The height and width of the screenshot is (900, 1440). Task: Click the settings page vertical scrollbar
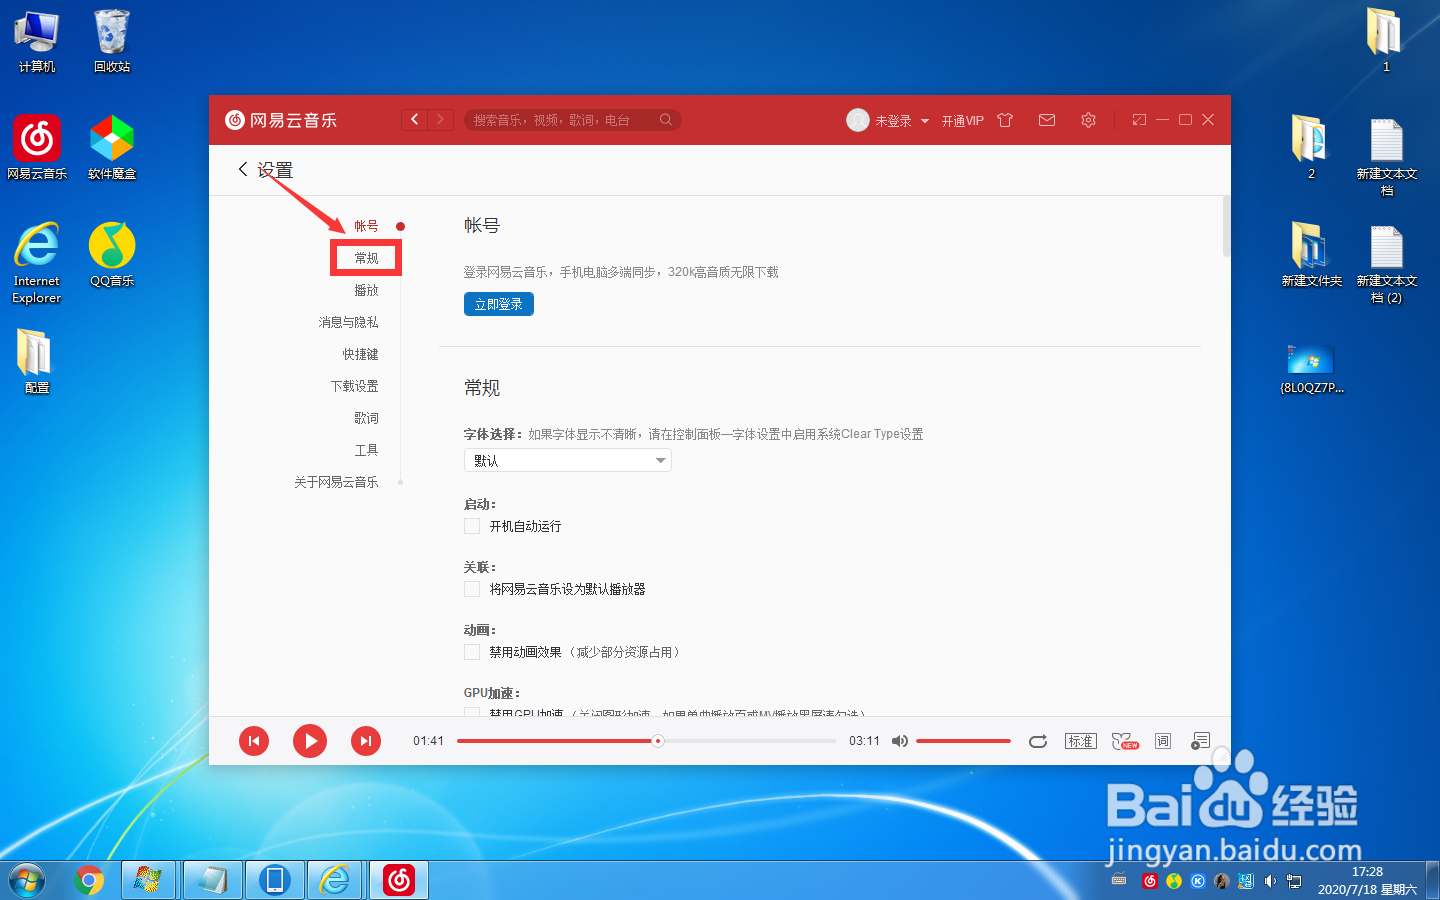(x=1226, y=227)
